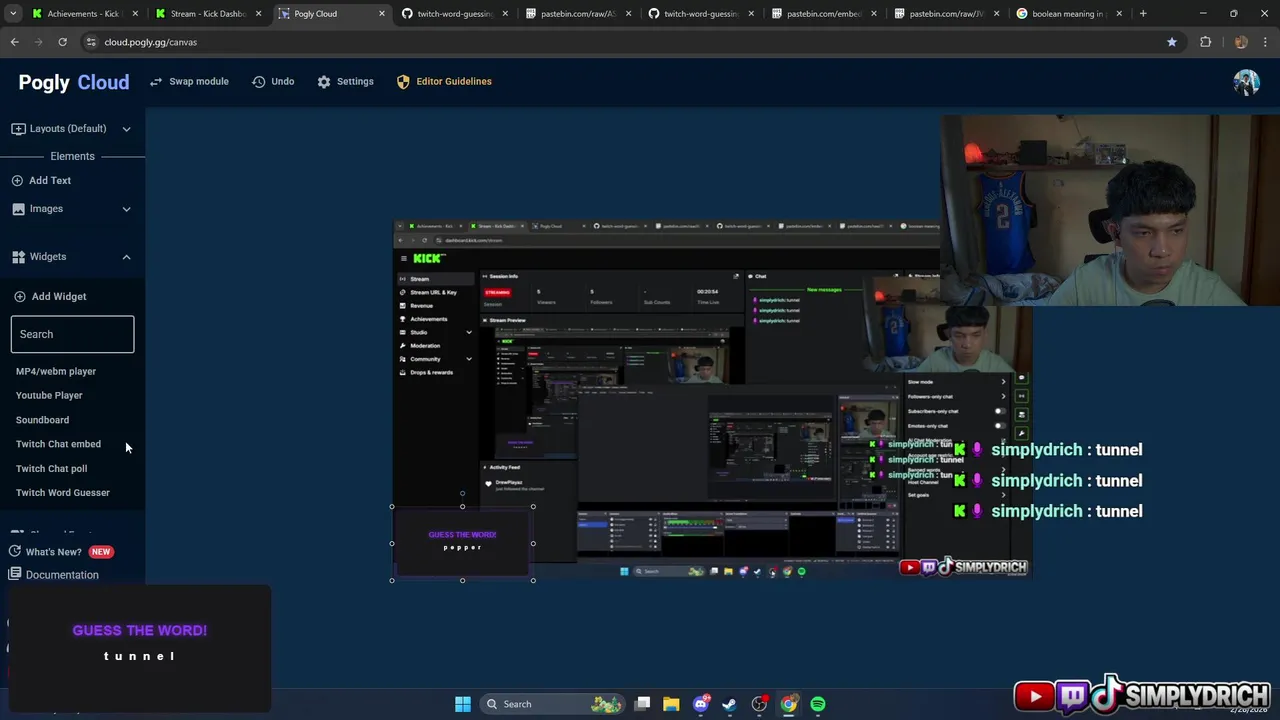Click the NEW badge beside What's New
Viewport: 1280px width, 720px height.
coord(101,552)
